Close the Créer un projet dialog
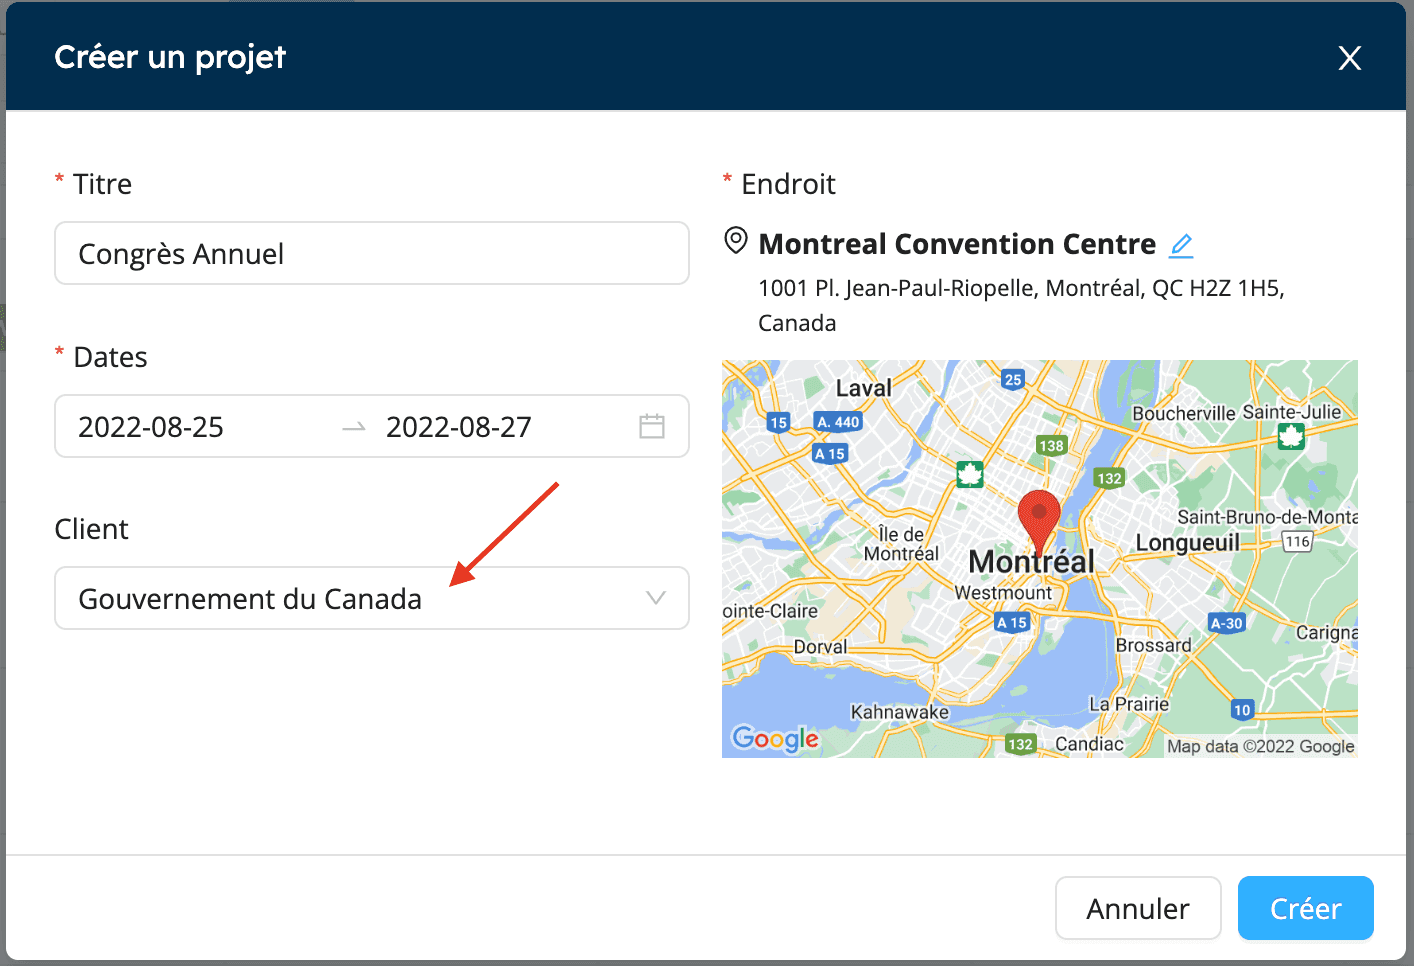The width and height of the screenshot is (1414, 966). (x=1350, y=58)
